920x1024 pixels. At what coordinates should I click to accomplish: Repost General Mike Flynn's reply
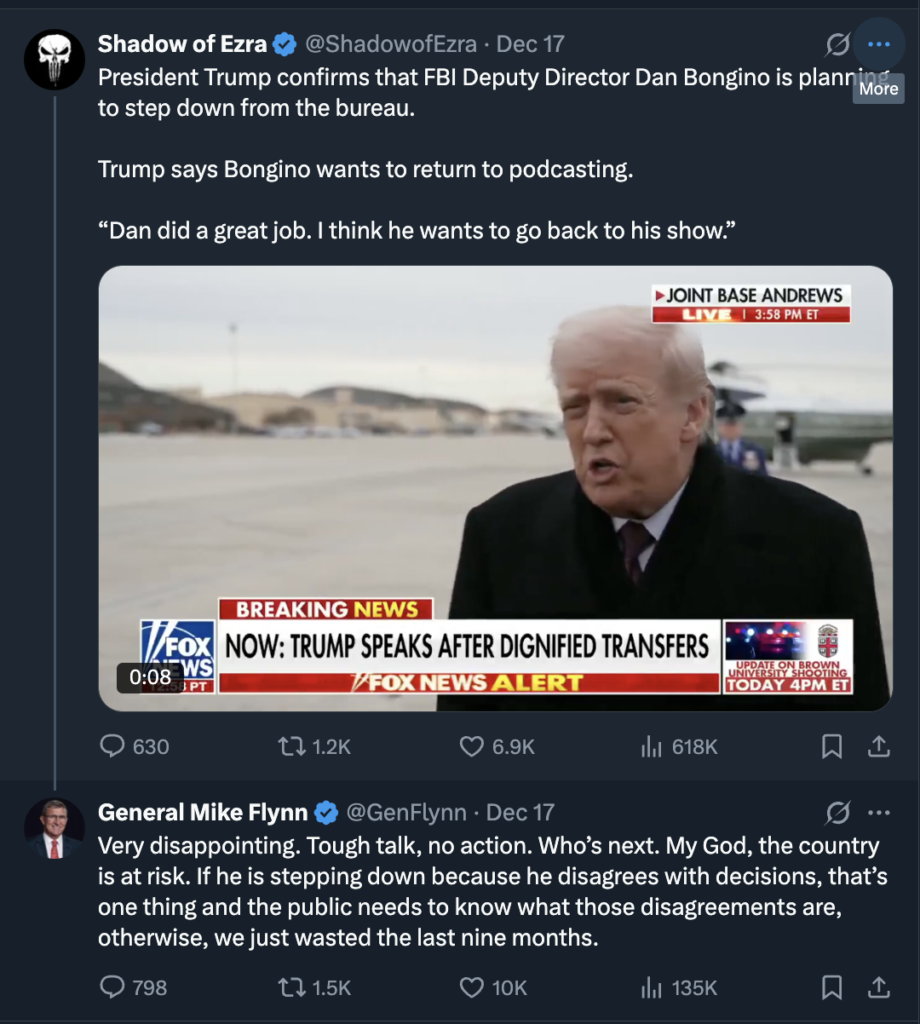[x=291, y=988]
